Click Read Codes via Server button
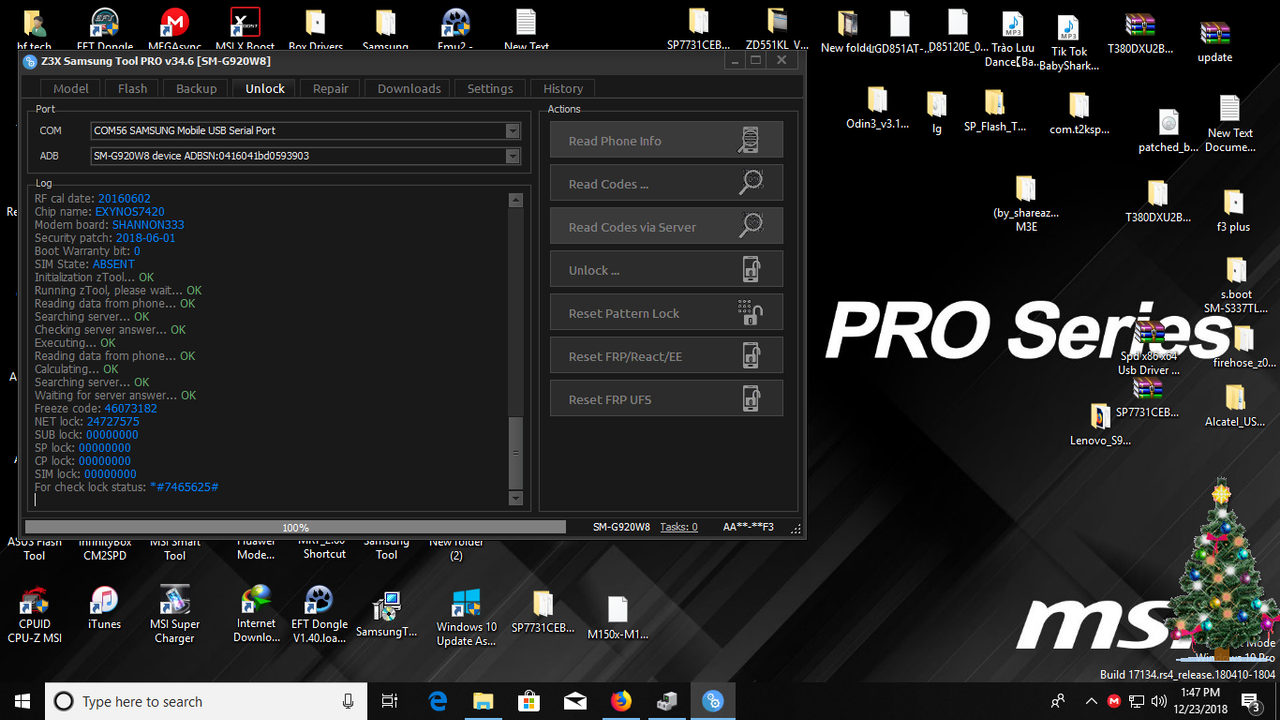 pos(666,227)
